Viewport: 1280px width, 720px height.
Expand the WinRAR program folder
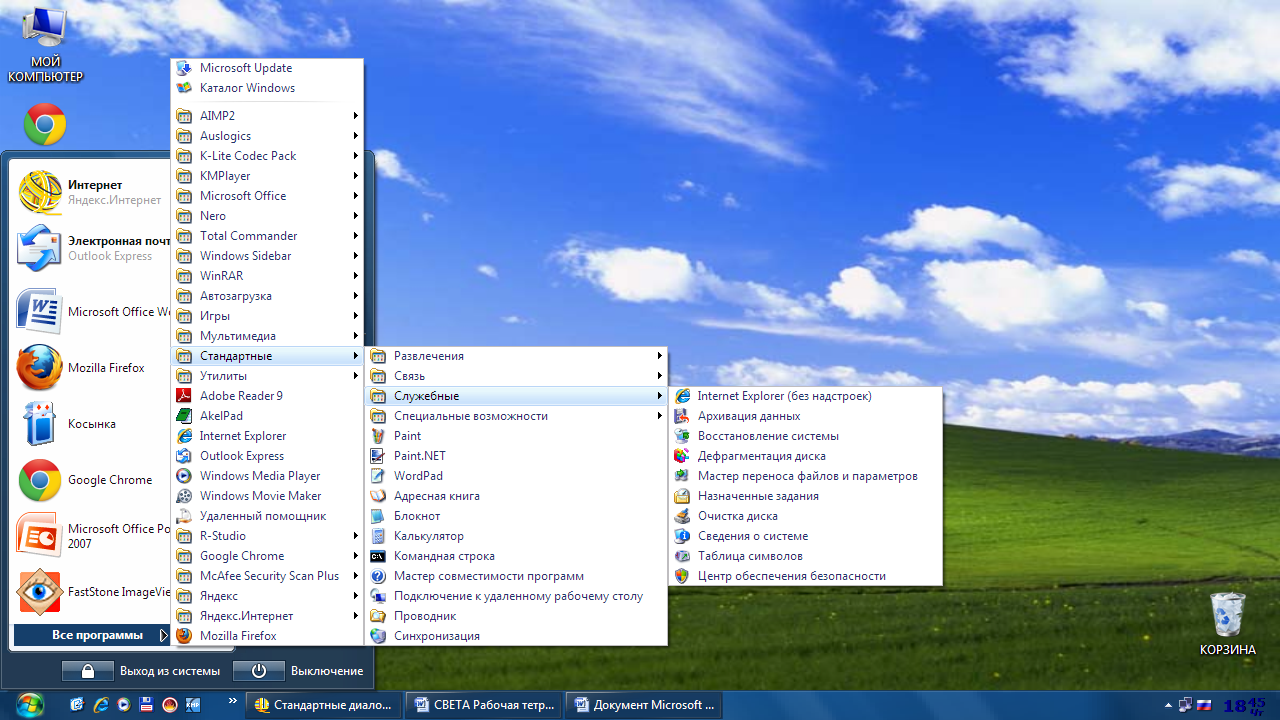pyautogui.click(x=267, y=276)
